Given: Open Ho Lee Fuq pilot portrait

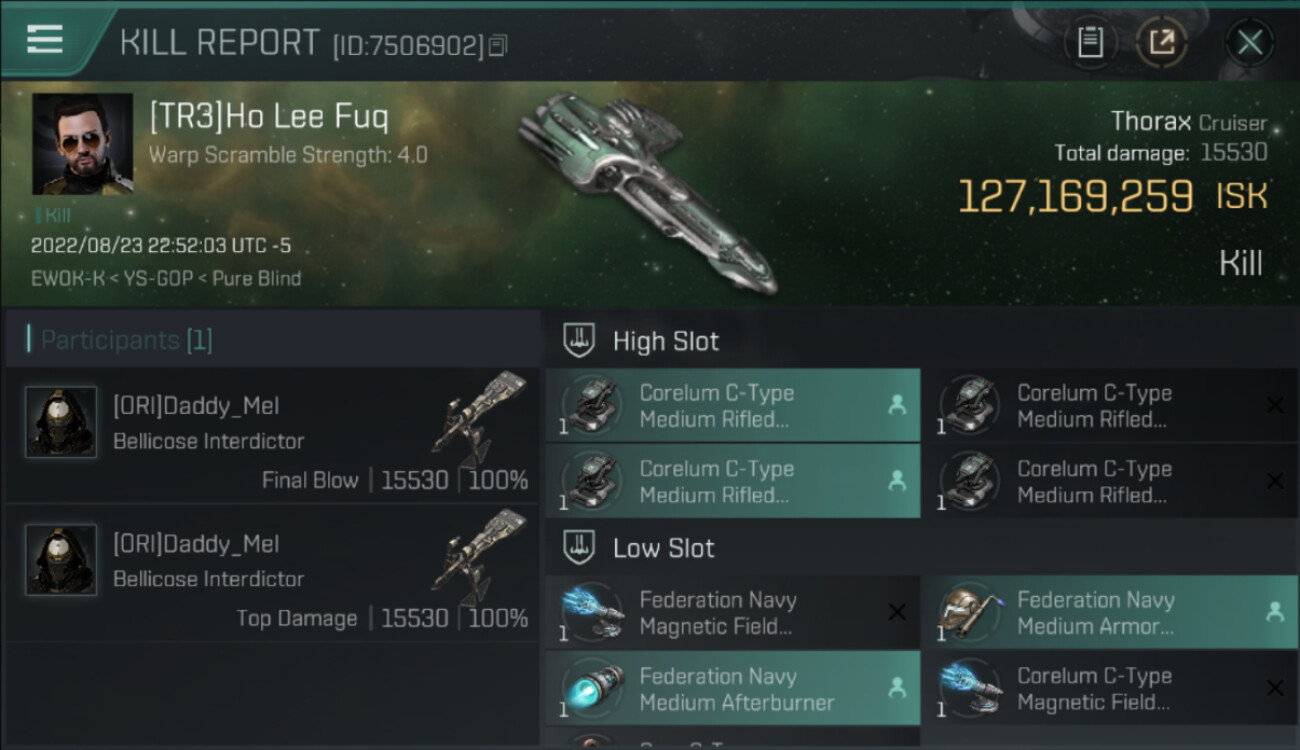Looking at the screenshot, I should [x=82, y=144].
